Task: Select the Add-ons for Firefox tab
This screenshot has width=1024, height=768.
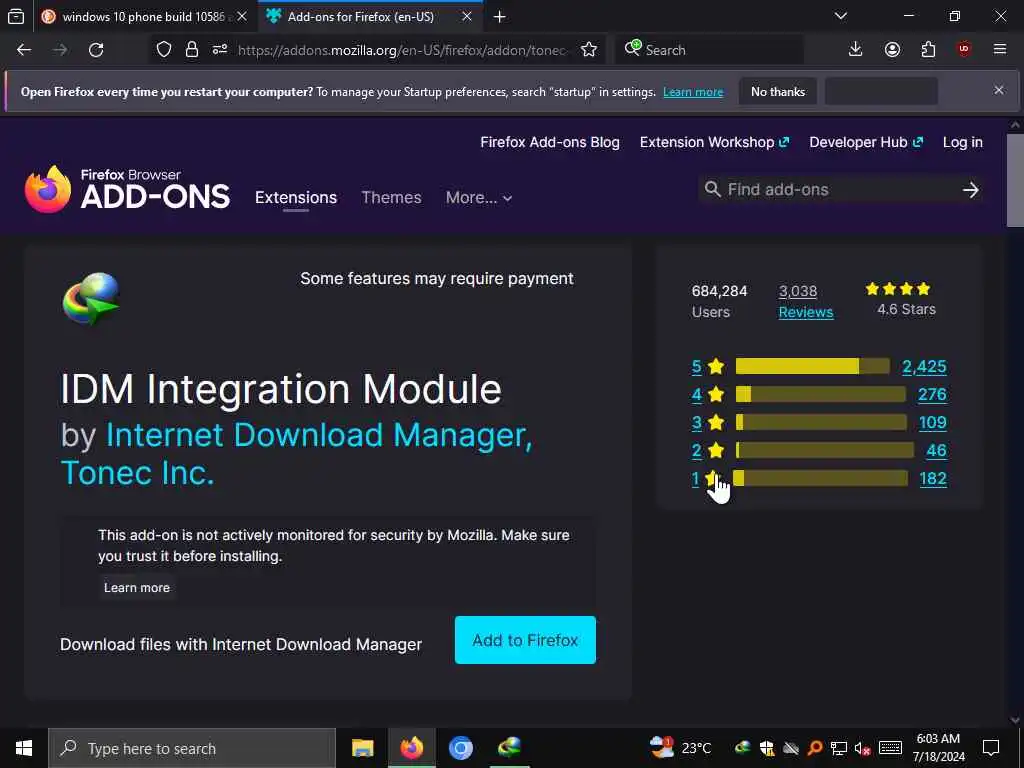Action: [x=360, y=17]
